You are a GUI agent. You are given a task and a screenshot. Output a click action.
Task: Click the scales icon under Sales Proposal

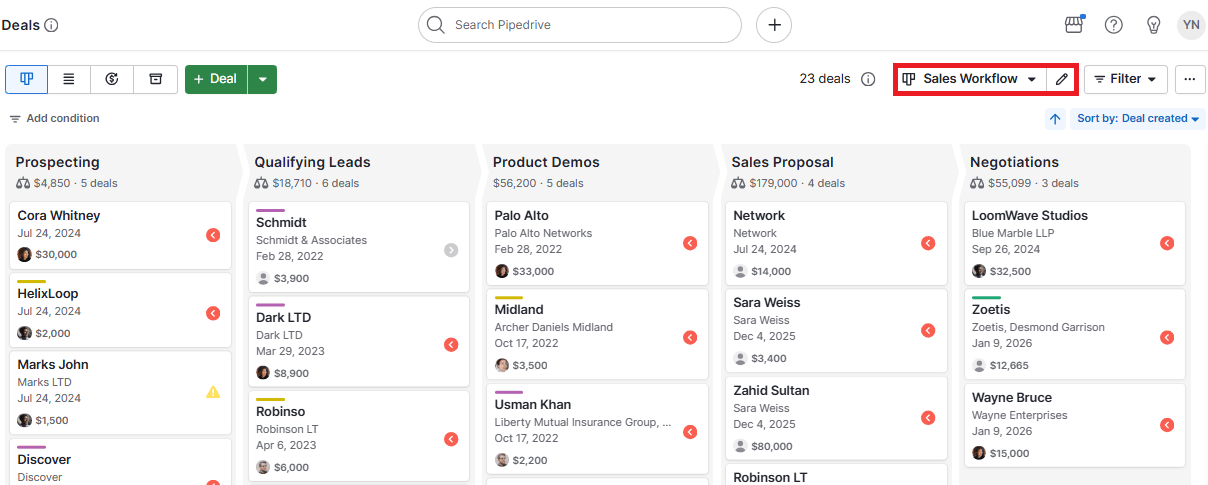pyautogui.click(x=739, y=183)
